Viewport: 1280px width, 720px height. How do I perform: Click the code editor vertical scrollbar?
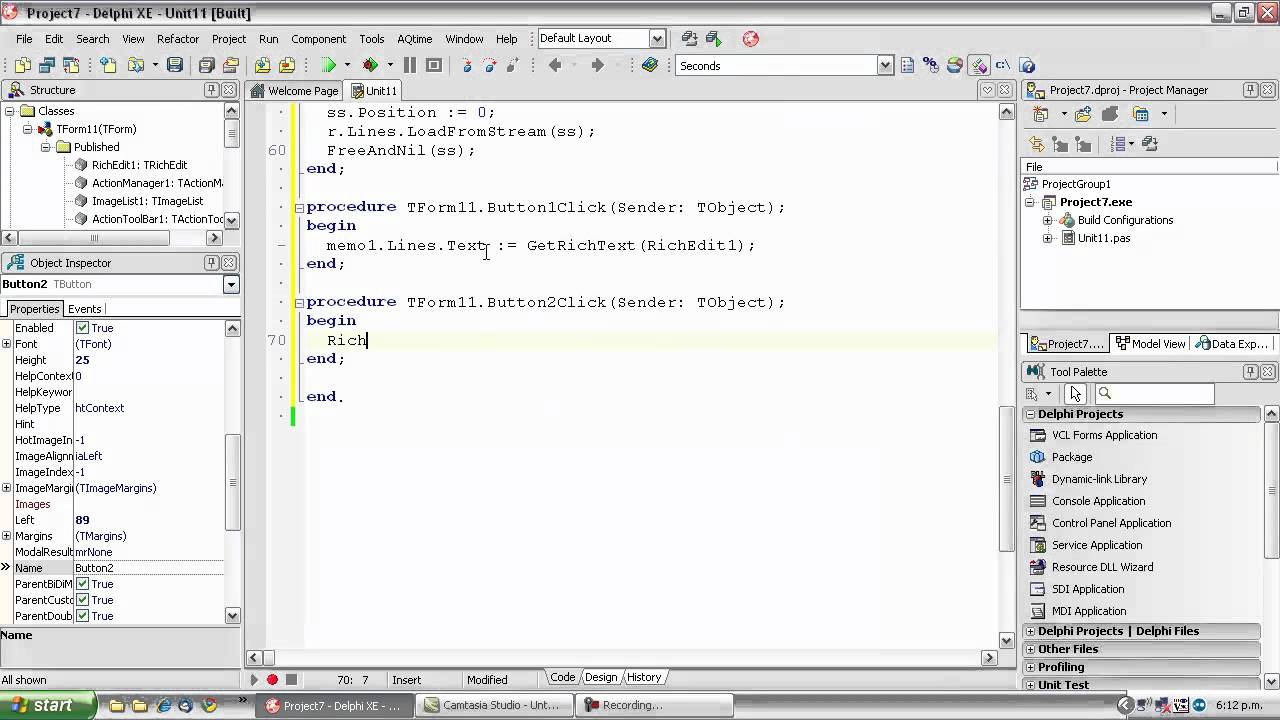coord(1007,376)
